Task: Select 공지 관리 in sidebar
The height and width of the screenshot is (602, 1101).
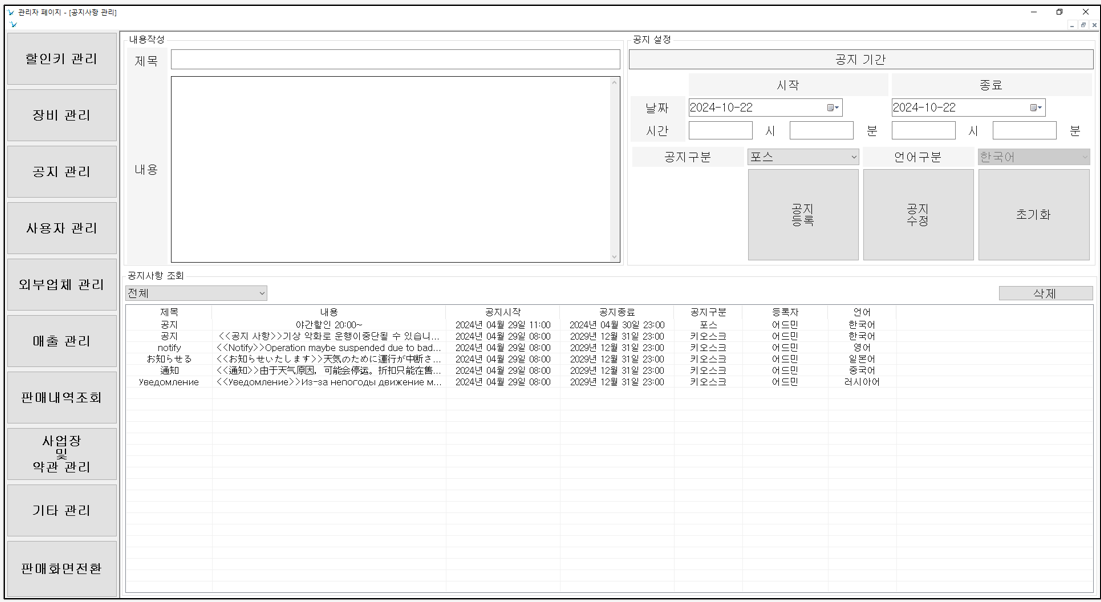Action: coord(61,172)
